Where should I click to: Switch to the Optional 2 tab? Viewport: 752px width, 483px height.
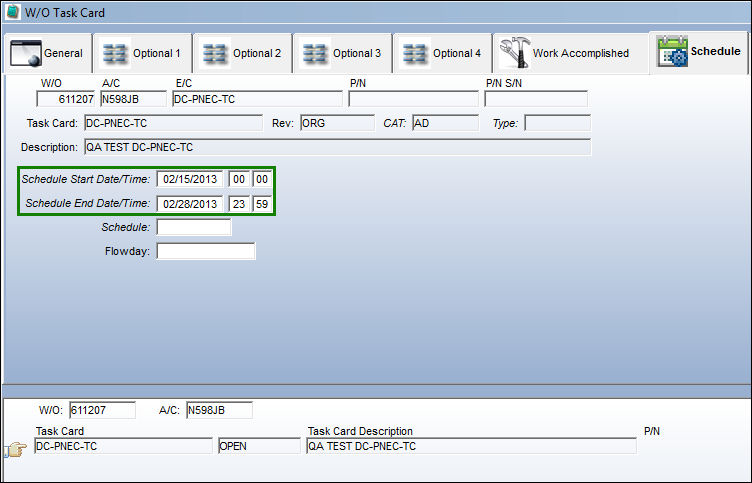pos(243,53)
